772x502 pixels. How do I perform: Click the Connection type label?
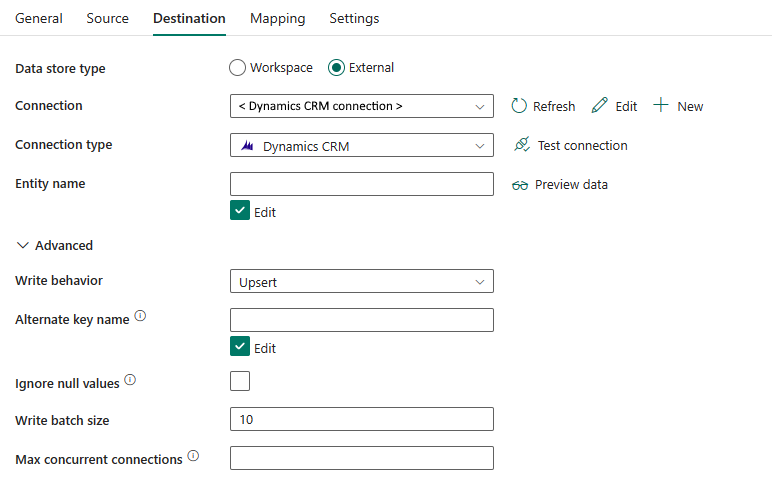[64, 145]
